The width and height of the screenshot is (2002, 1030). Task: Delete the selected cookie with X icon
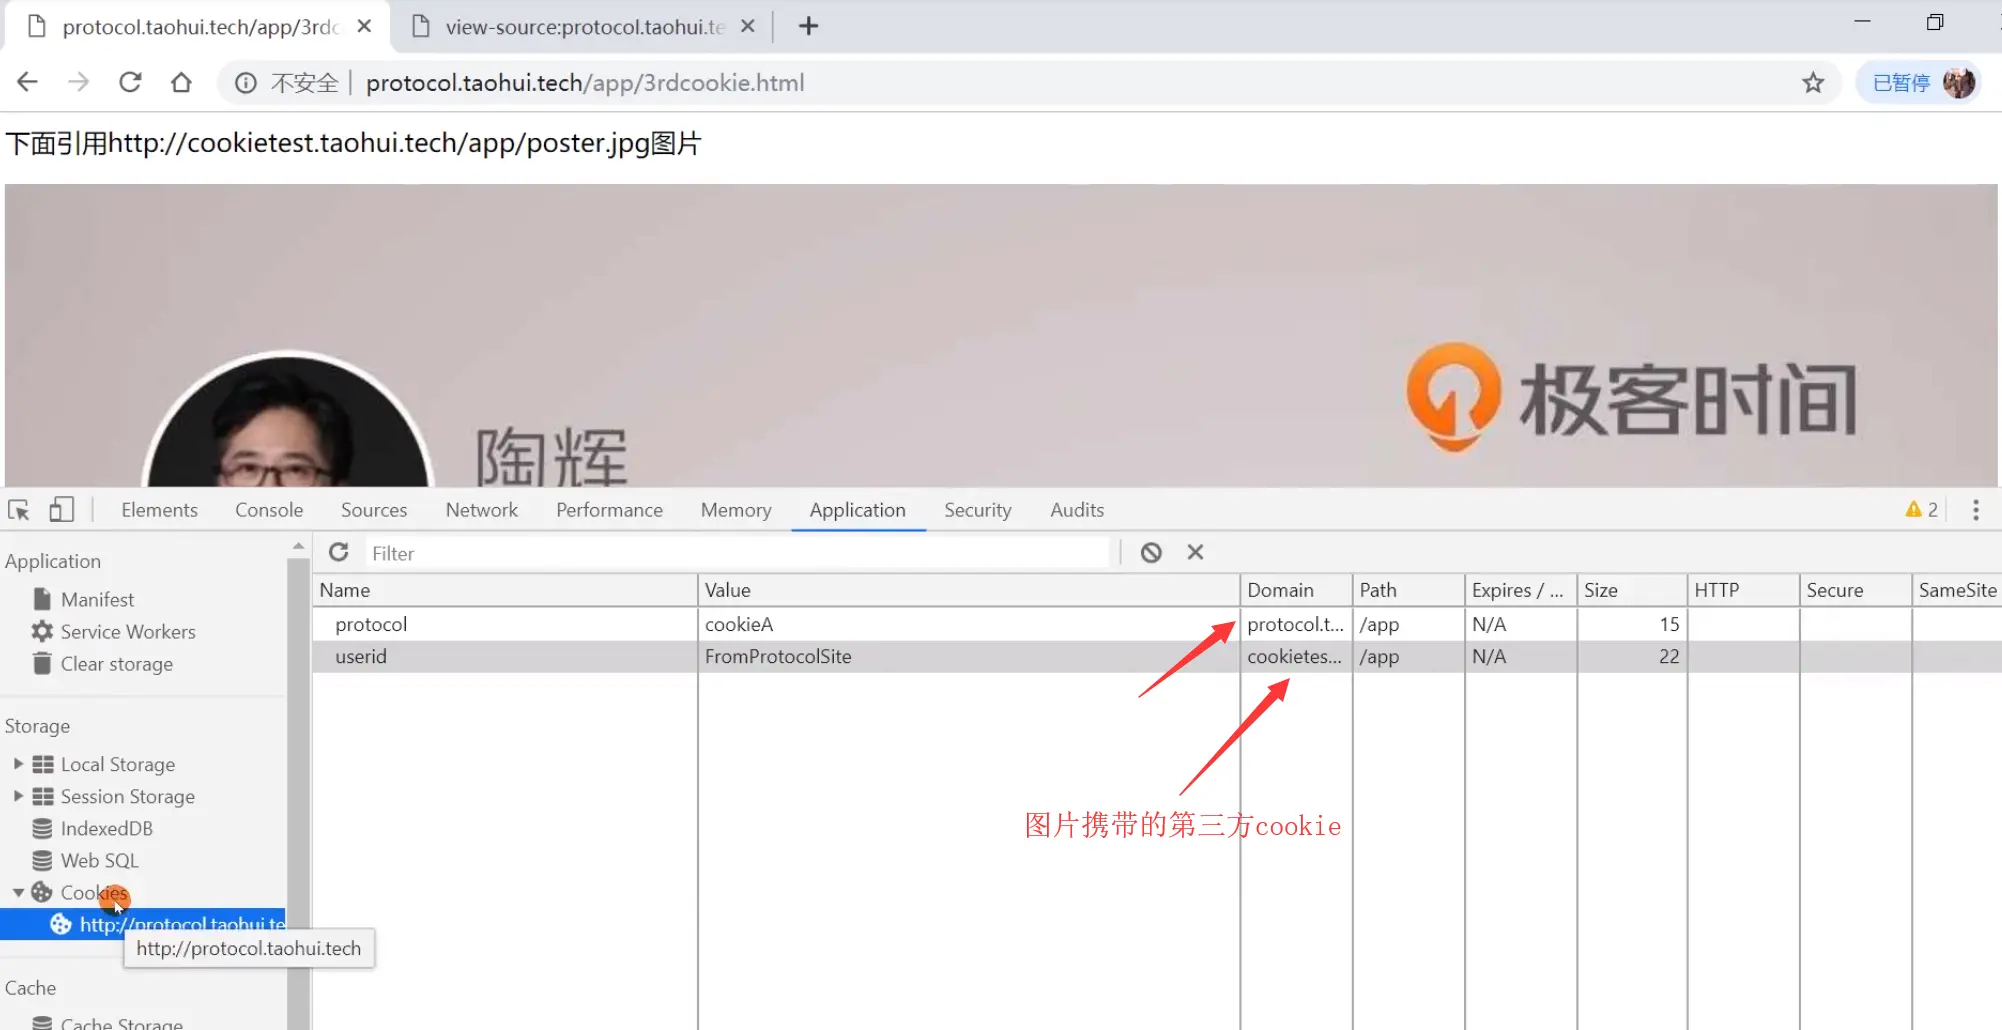point(1195,552)
